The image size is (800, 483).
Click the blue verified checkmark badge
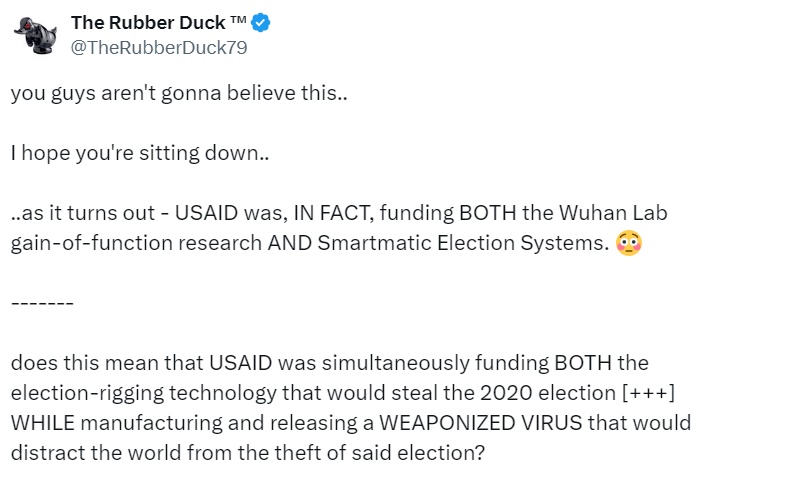coord(261,24)
